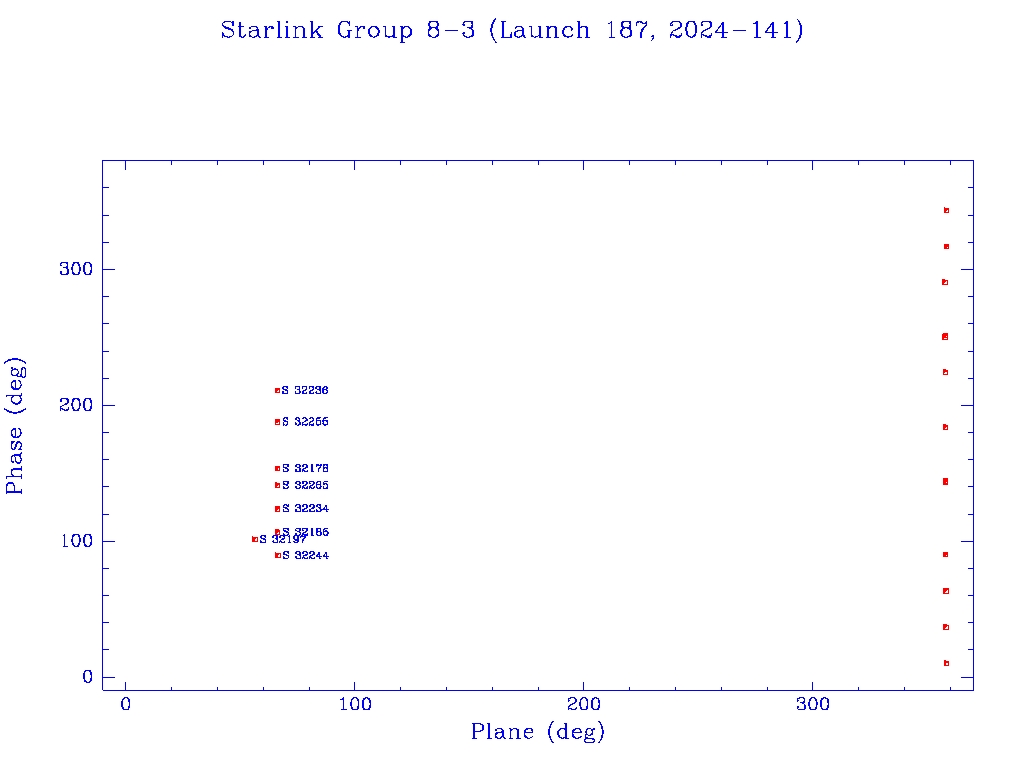This screenshot has width=1024, height=768.
Task: Click the Phase (deg) axis title
Action: [15, 426]
